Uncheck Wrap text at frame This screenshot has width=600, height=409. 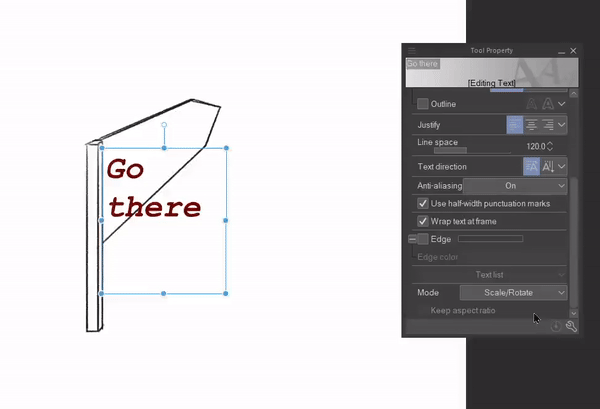[422, 221]
